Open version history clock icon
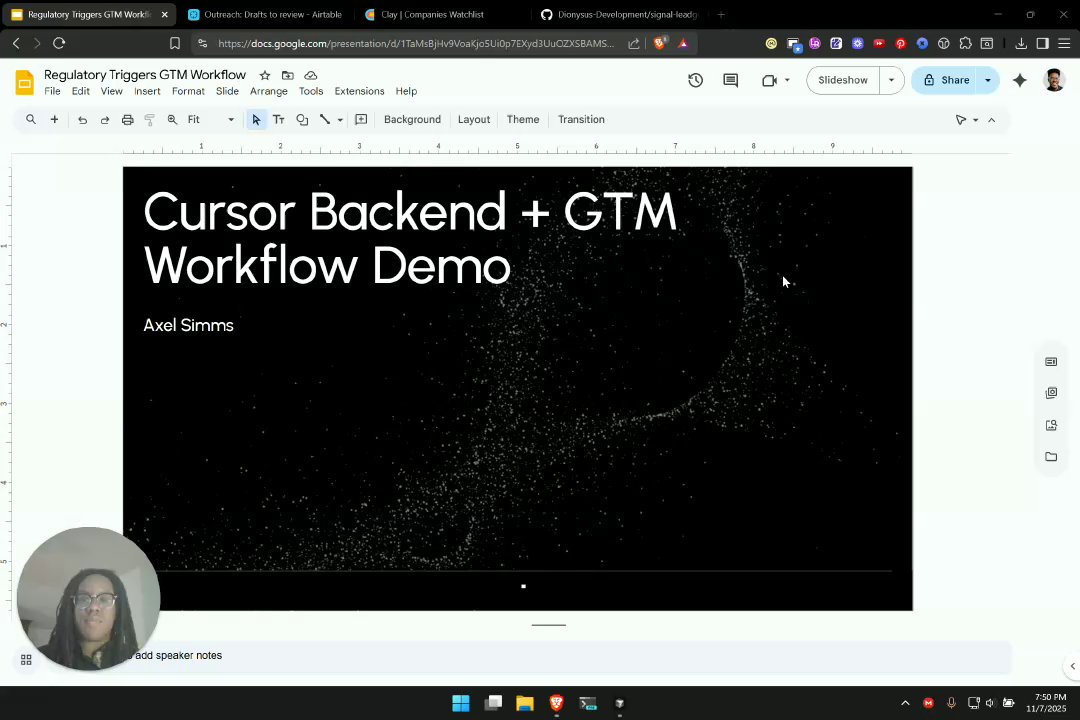 pos(696,80)
